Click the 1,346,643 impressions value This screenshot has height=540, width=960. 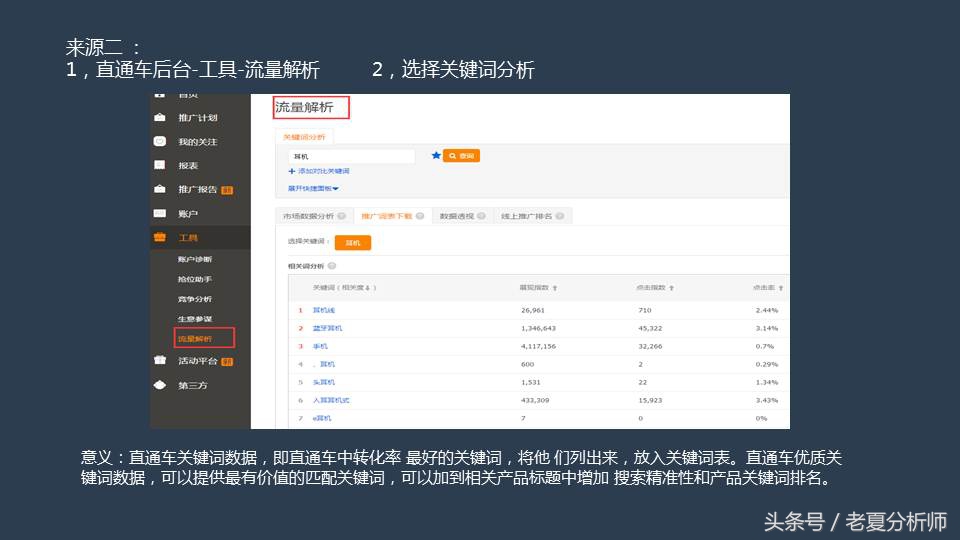point(538,328)
